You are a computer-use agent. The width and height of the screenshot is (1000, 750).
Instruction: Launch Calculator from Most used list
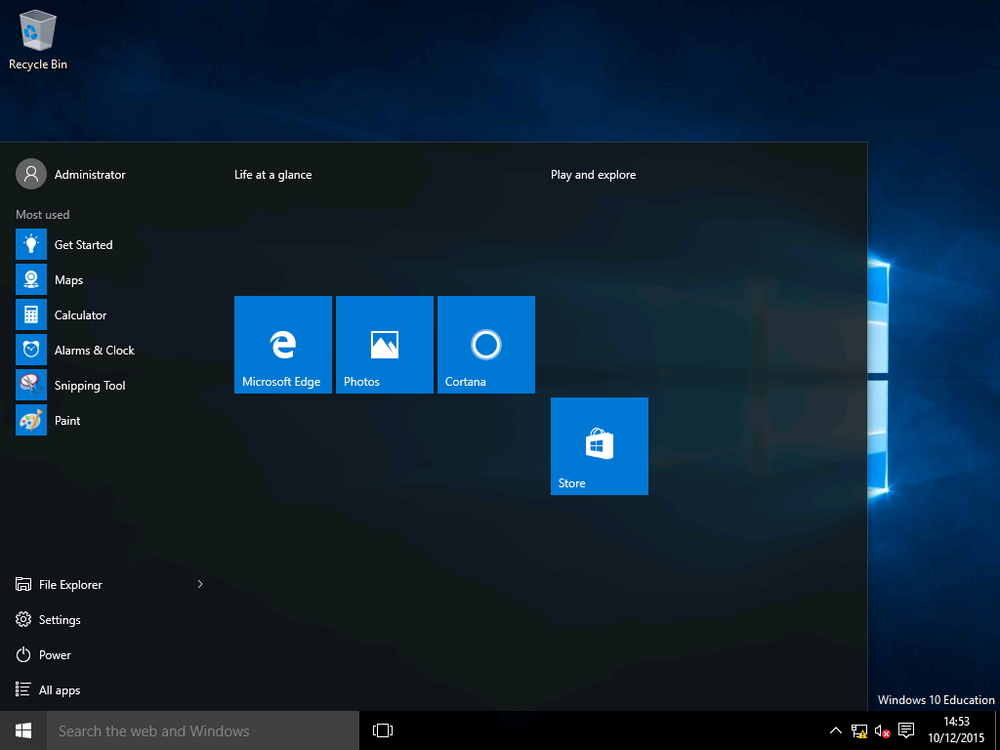[x=108, y=315]
